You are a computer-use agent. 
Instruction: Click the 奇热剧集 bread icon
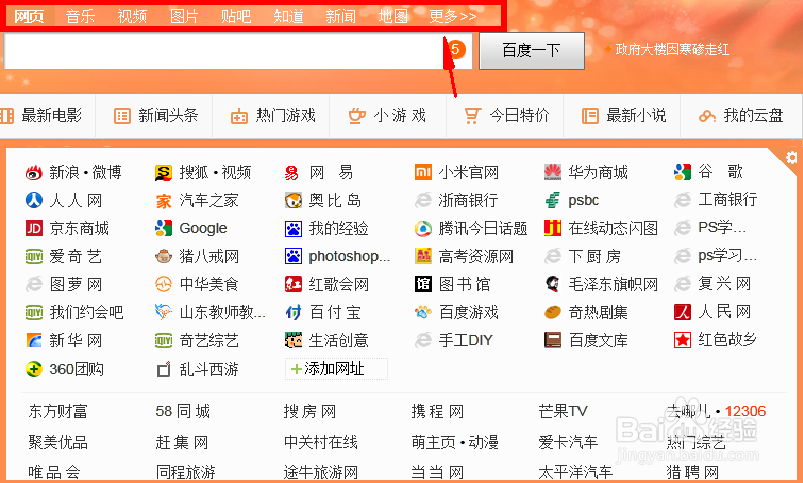click(552, 312)
